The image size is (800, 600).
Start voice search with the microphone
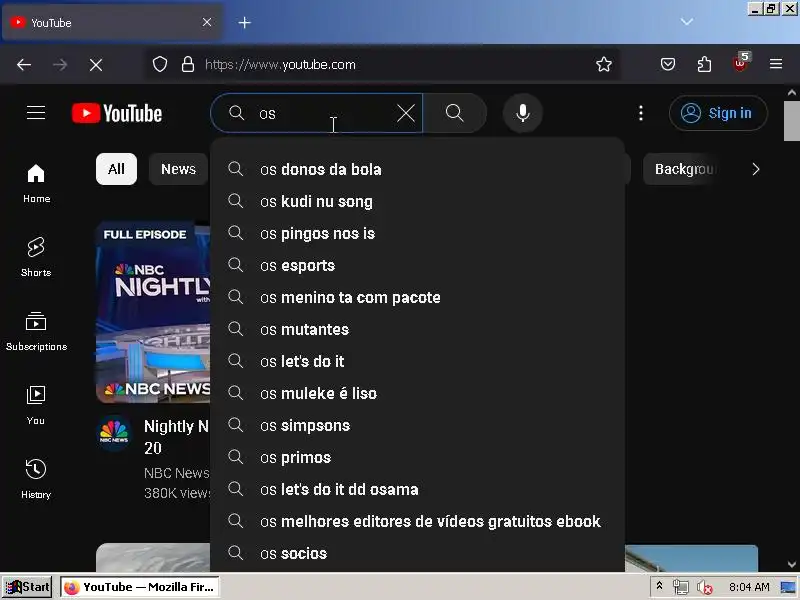[x=523, y=113]
